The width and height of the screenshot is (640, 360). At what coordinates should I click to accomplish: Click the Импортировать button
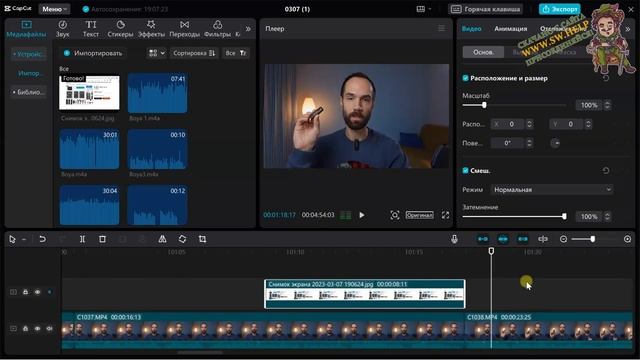[93, 53]
